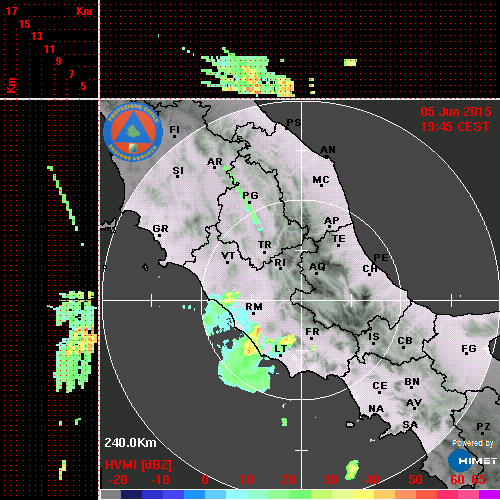This screenshot has width=500, height=500.
Task: Click the BN city label
Action: (412, 382)
